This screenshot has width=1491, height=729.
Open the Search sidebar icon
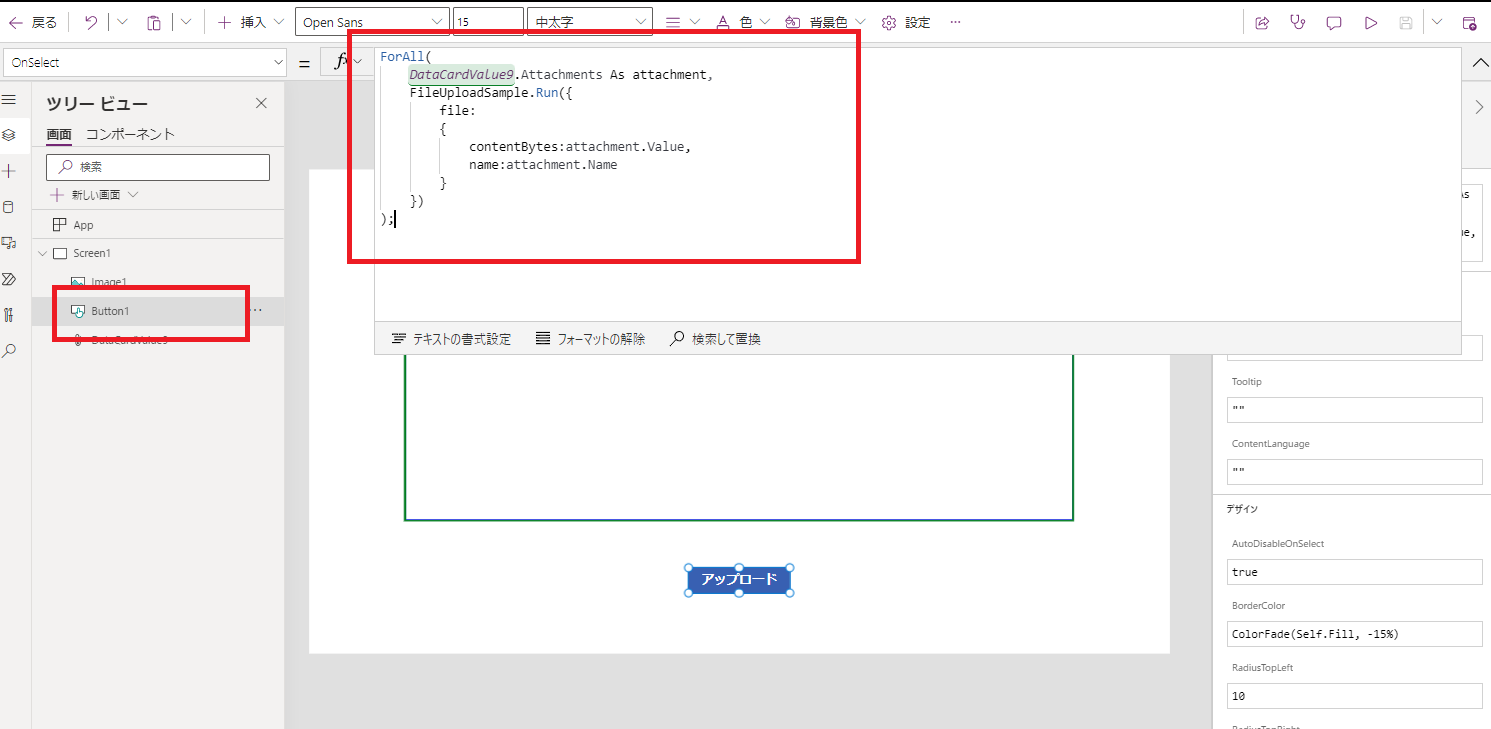click(x=10, y=350)
